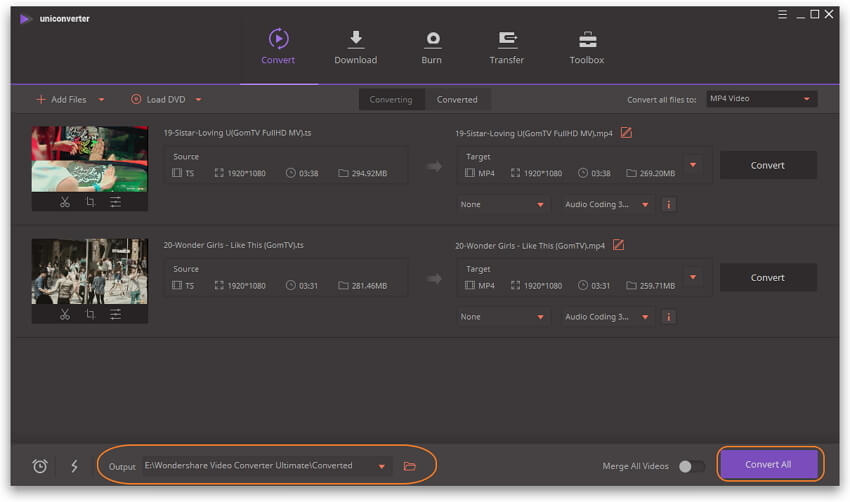Open the Convert section
This screenshot has height=502, width=850.
click(x=278, y=47)
